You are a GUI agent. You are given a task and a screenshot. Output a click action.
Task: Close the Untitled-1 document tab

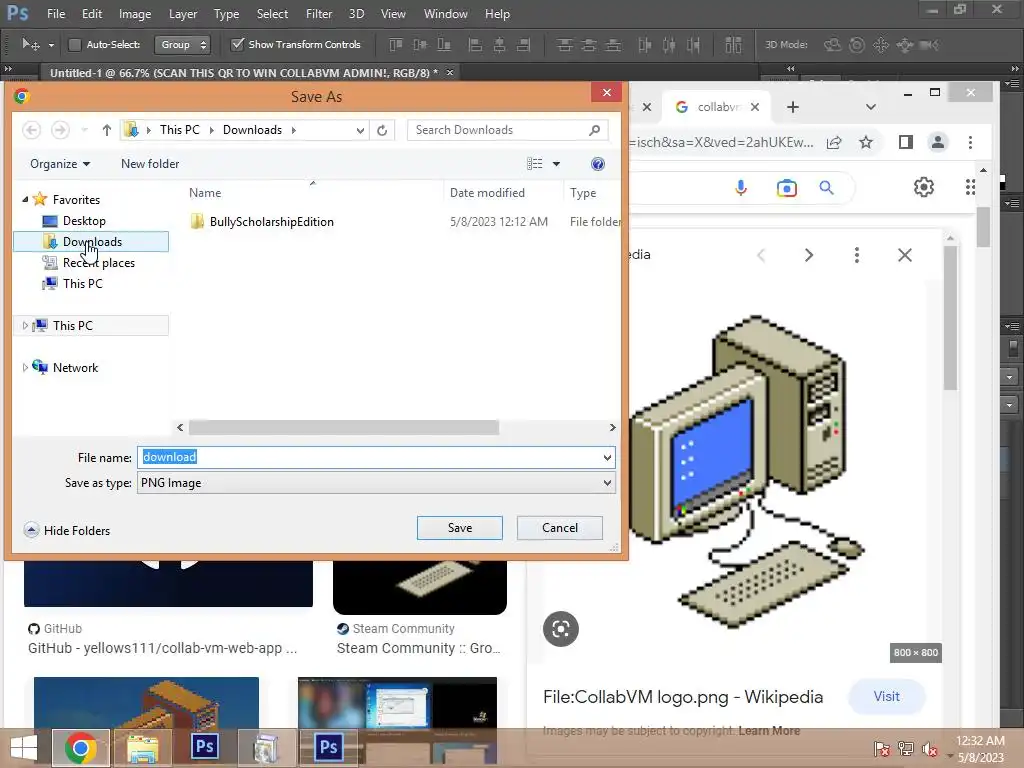tap(449, 72)
